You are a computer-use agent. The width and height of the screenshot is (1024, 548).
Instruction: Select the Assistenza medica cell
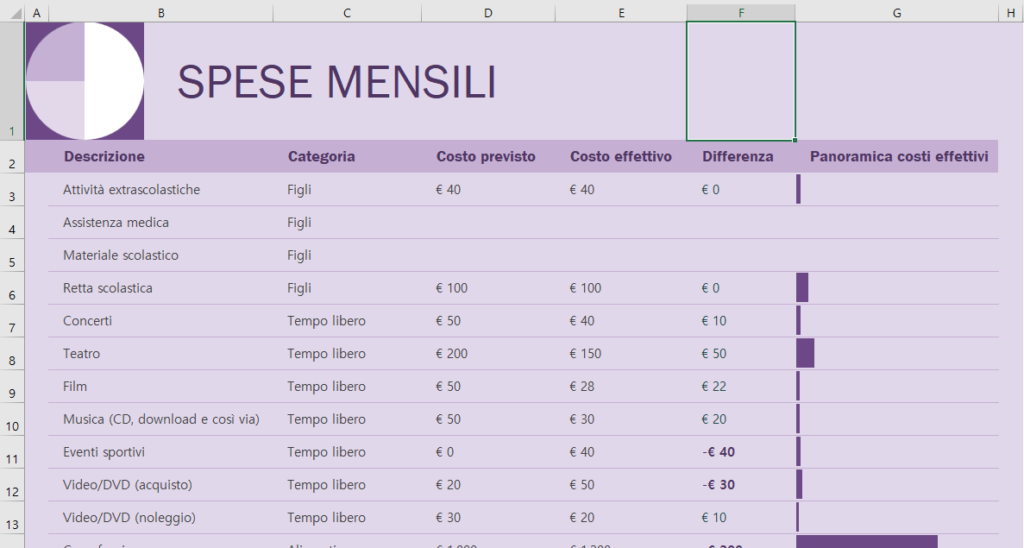click(x=161, y=222)
